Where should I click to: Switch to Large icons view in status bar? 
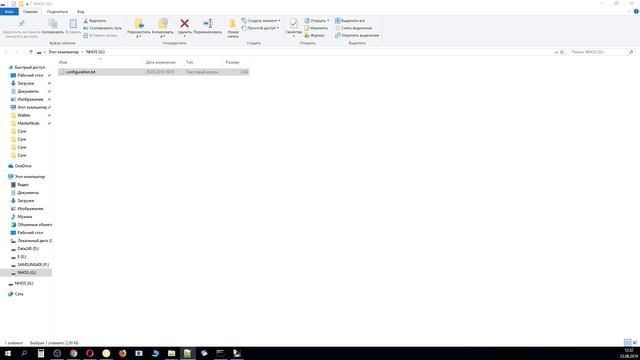[635, 342]
